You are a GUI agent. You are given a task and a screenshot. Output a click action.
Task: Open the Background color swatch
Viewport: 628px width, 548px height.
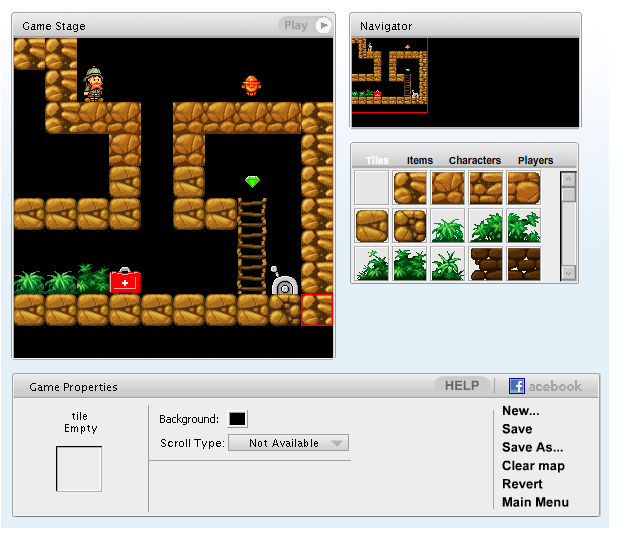click(238, 419)
